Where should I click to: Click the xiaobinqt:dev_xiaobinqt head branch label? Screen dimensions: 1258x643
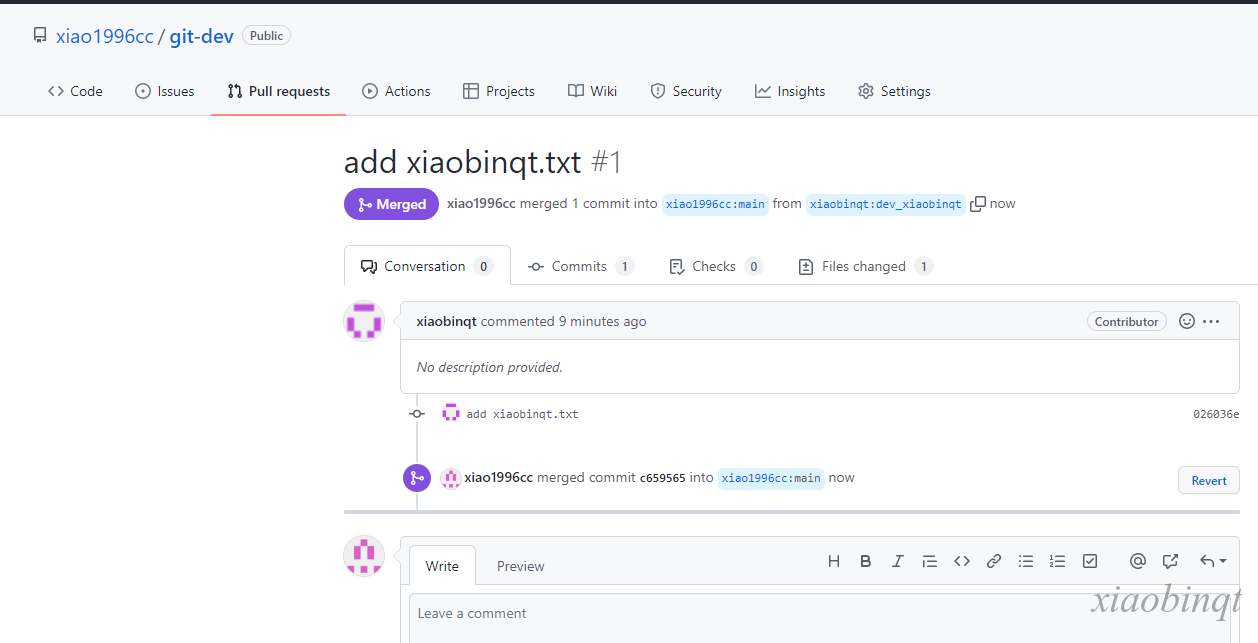tap(886, 204)
